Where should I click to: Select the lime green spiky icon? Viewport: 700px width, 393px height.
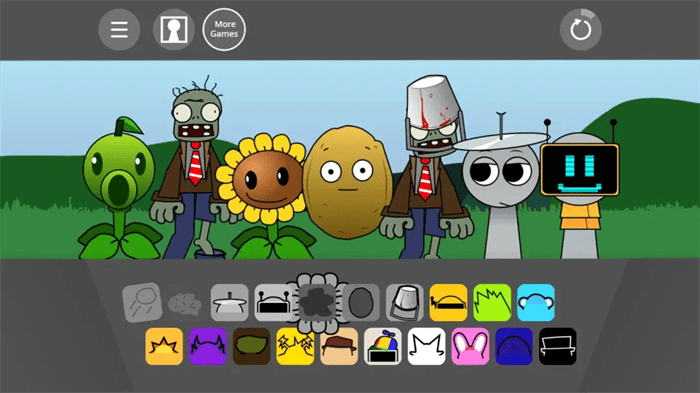point(492,302)
